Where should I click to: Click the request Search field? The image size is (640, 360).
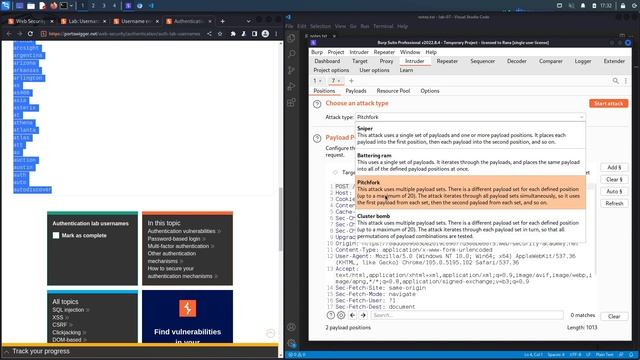(467, 315)
